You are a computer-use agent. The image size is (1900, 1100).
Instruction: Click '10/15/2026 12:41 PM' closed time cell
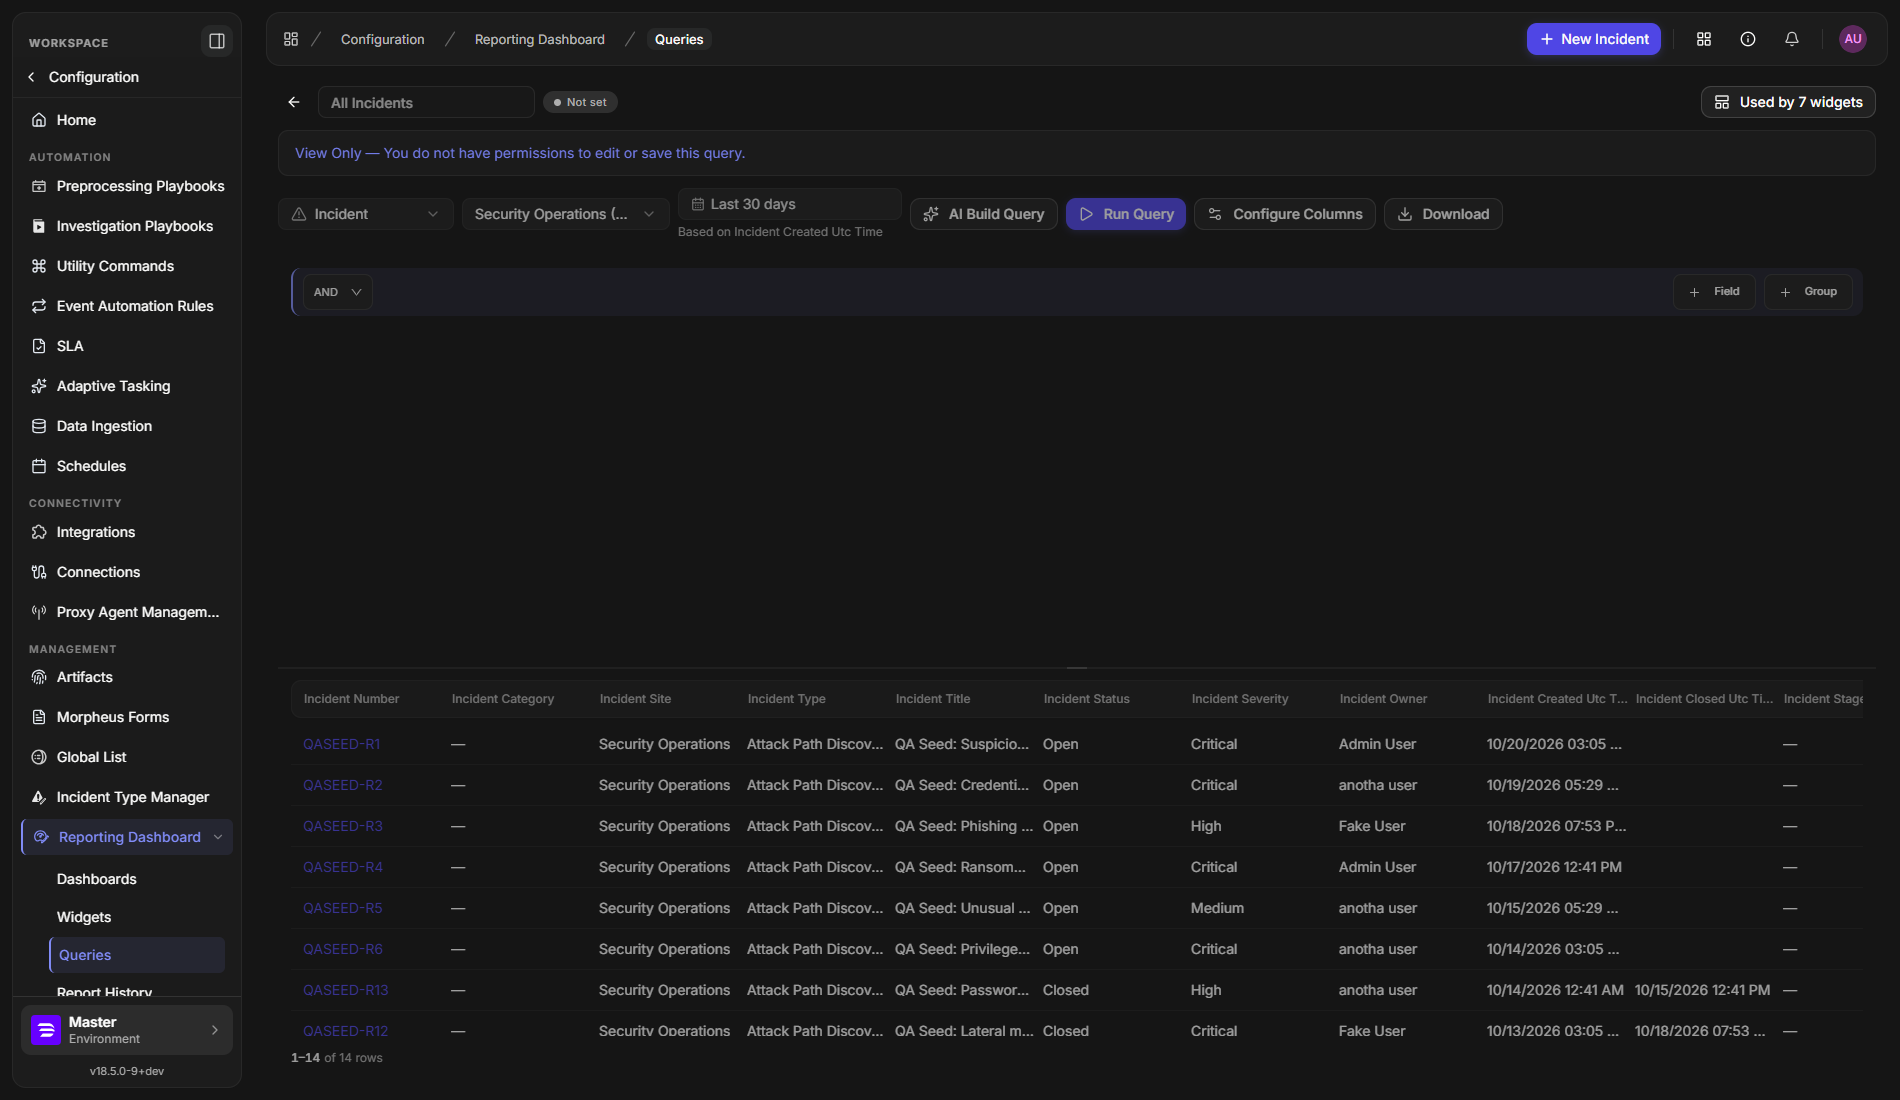click(x=1702, y=990)
